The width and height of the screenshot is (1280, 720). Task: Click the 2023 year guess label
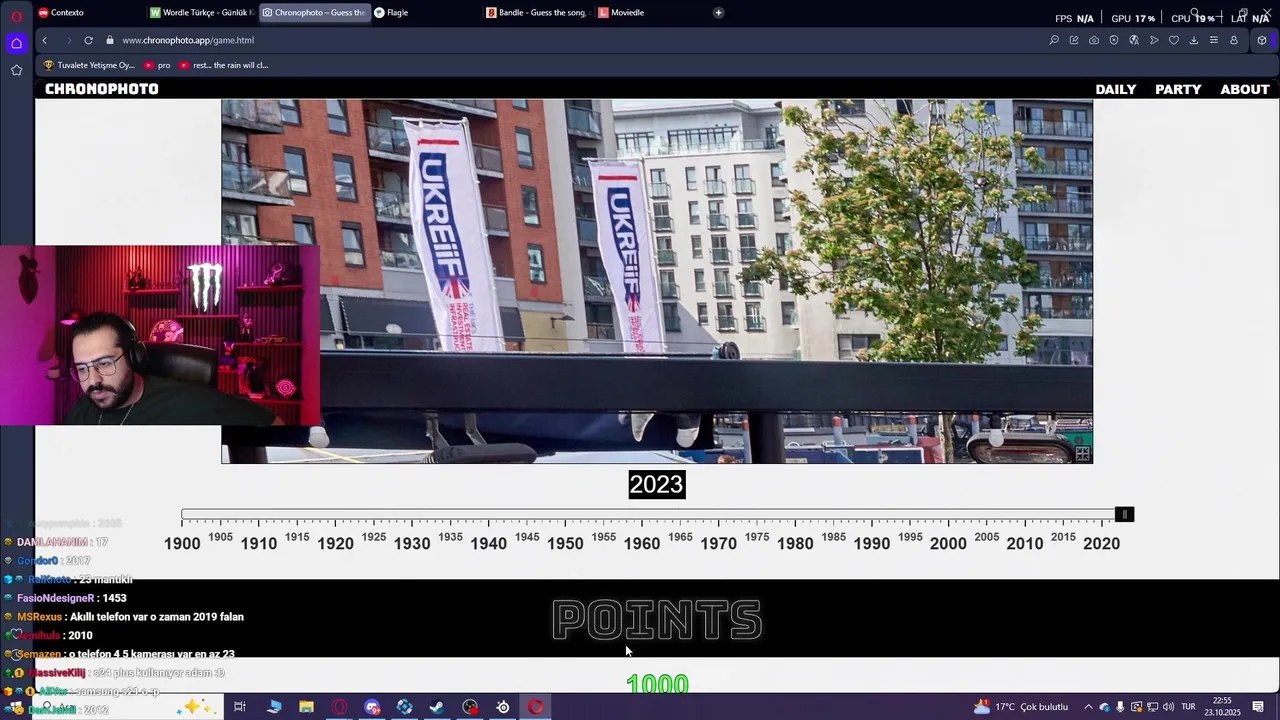pyautogui.click(x=657, y=484)
